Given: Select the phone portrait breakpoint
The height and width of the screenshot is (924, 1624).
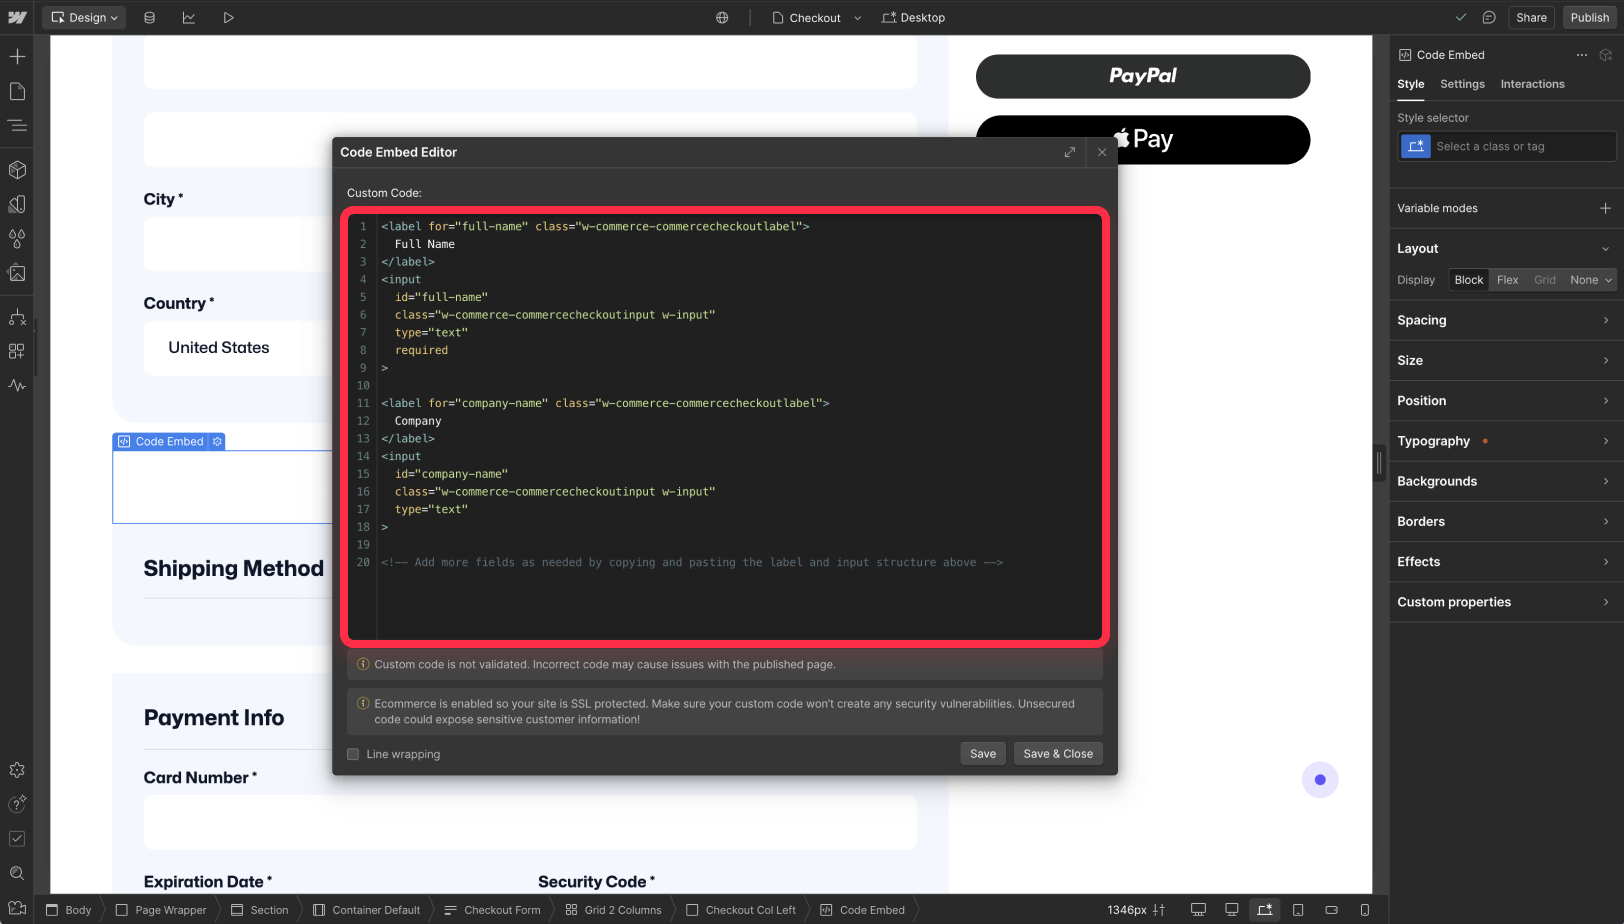Looking at the screenshot, I should [1365, 910].
